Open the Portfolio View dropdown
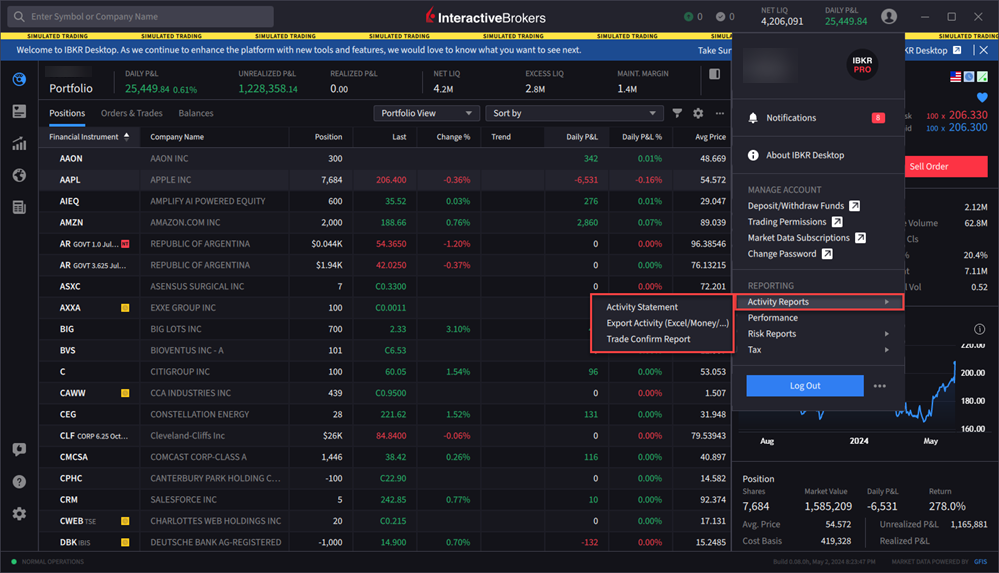The height and width of the screenshot is (573, 999). pos(426,113)
